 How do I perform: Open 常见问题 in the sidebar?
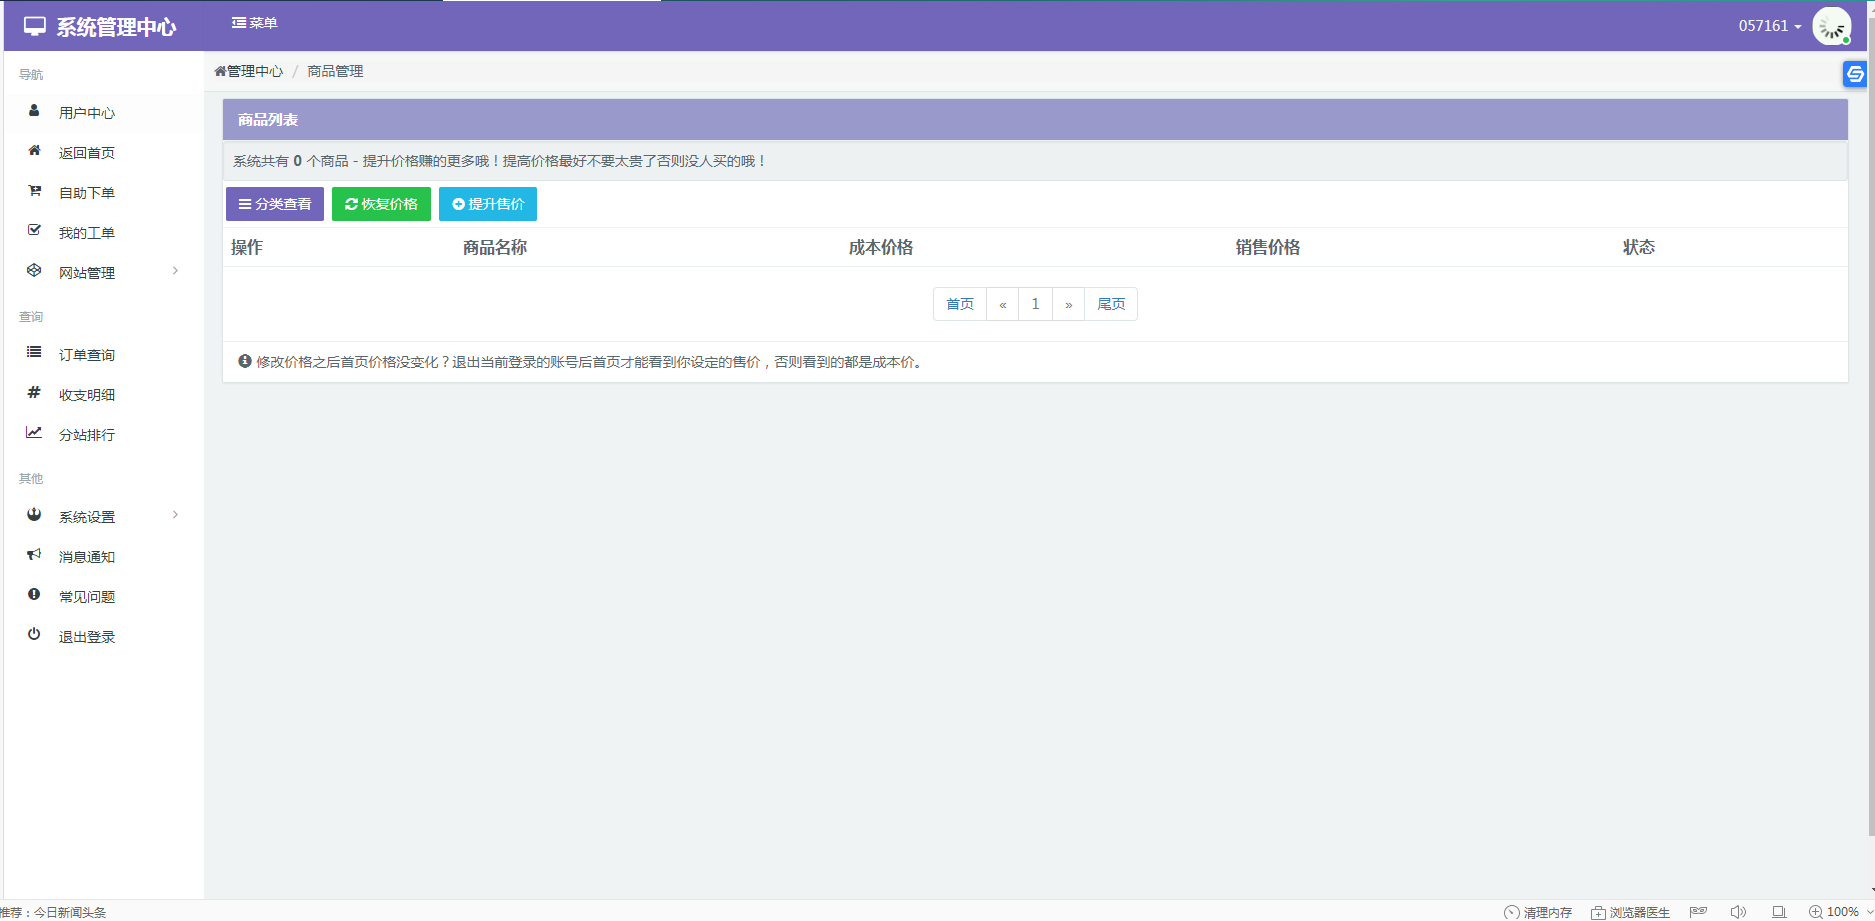[x=86, y=597]
